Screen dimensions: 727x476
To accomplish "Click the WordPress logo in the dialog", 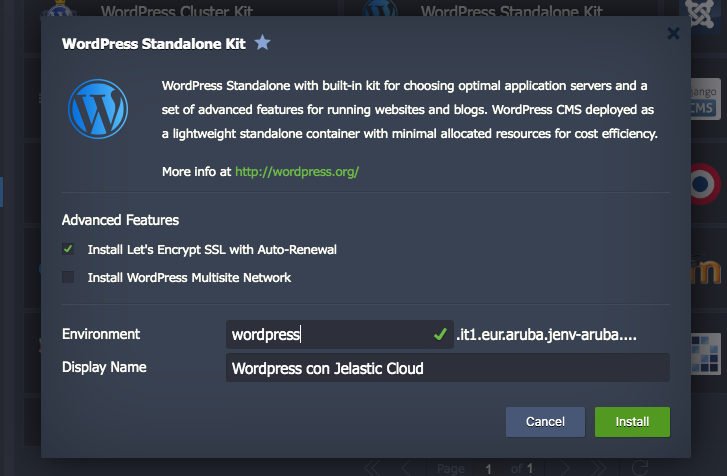I will point(98,109).
